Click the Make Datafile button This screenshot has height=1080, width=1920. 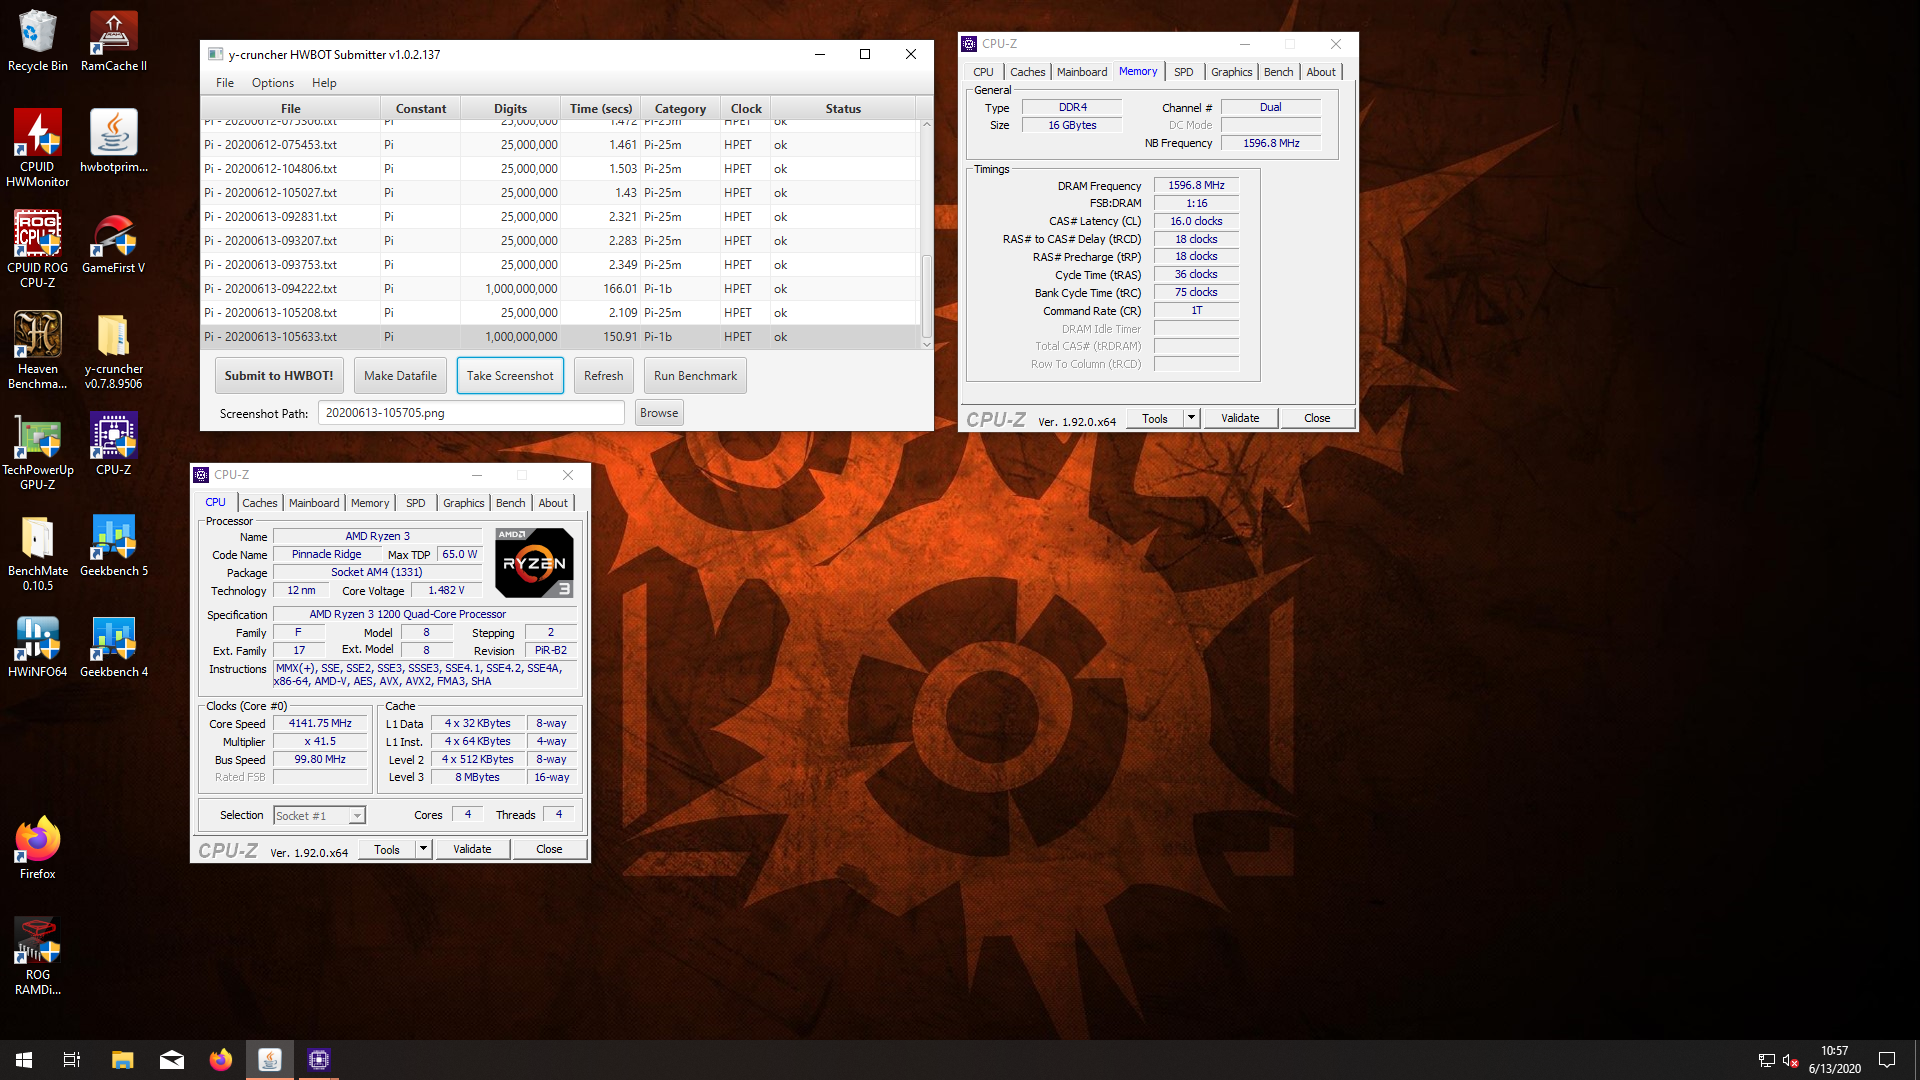[x=400, y=376]
